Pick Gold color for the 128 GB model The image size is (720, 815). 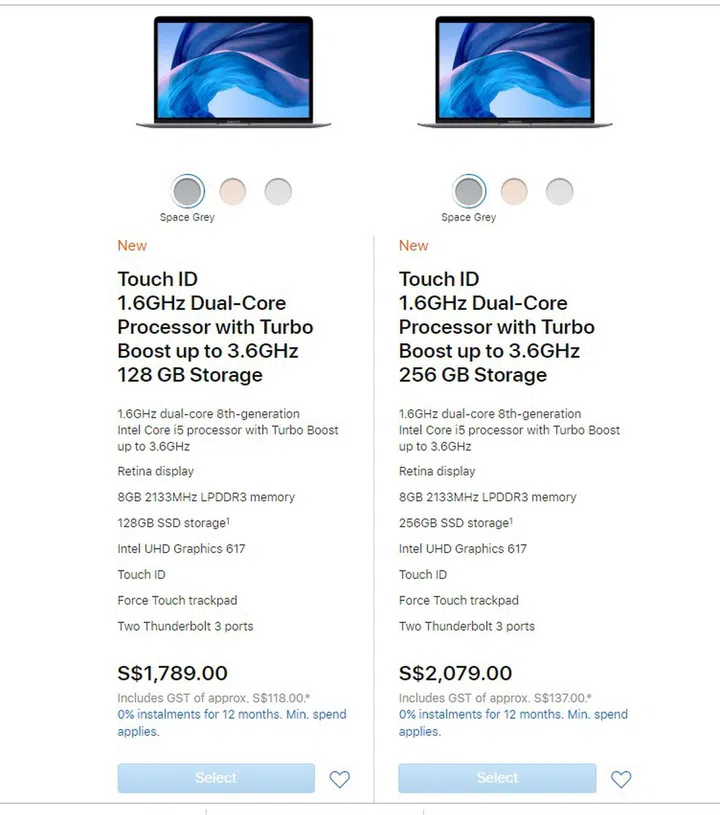[233, 191]
